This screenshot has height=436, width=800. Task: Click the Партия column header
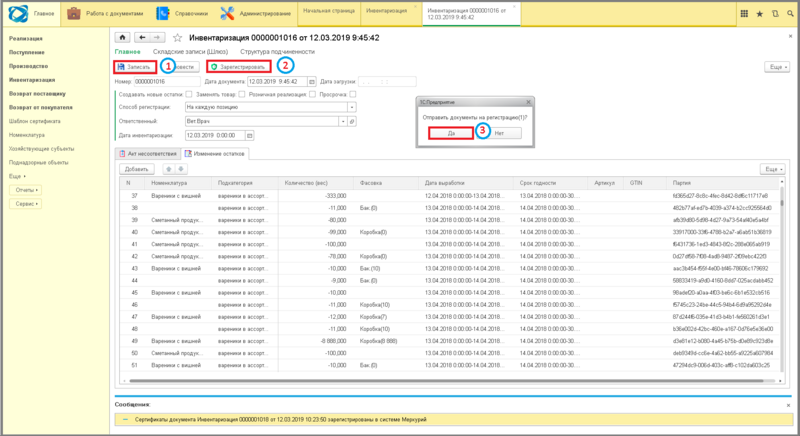[x=722, y=183]
